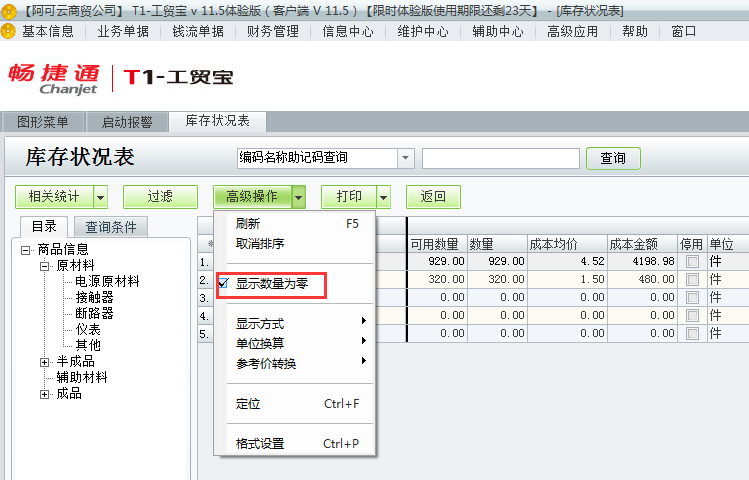Viewport: 749px width, 480px height.
Task: Switch to the 查询条件 tab
Action: coord(111,227)
